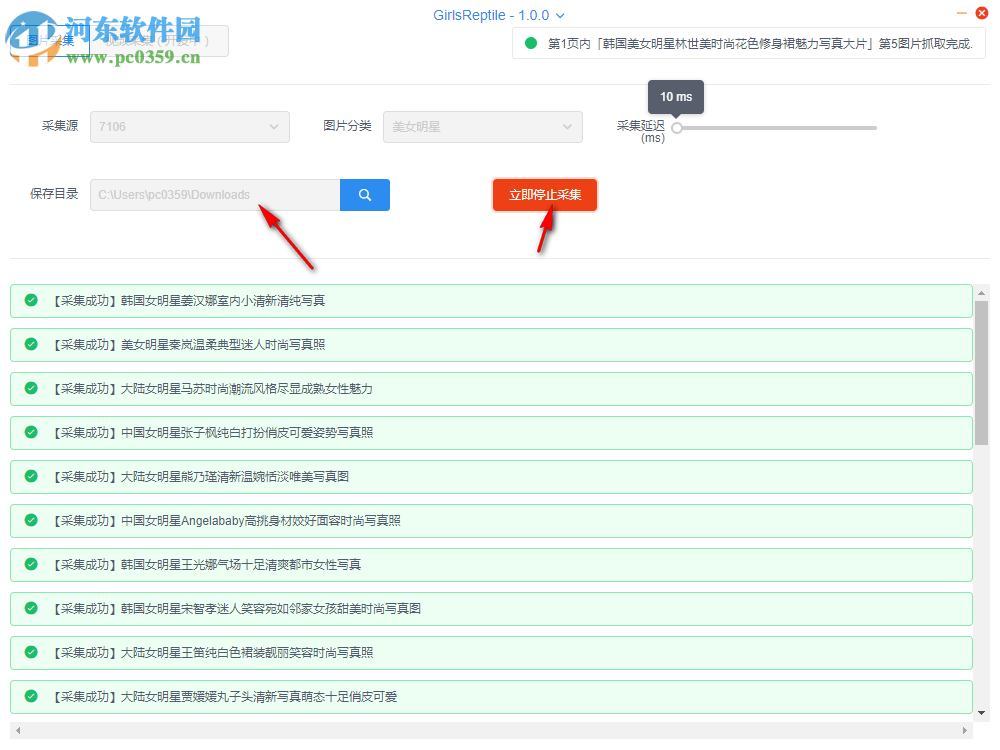The height and width of the screenshot is (750, 1000).
Task: Click the left arrow of horizontal scrollbar
Action: click(17, 730)
